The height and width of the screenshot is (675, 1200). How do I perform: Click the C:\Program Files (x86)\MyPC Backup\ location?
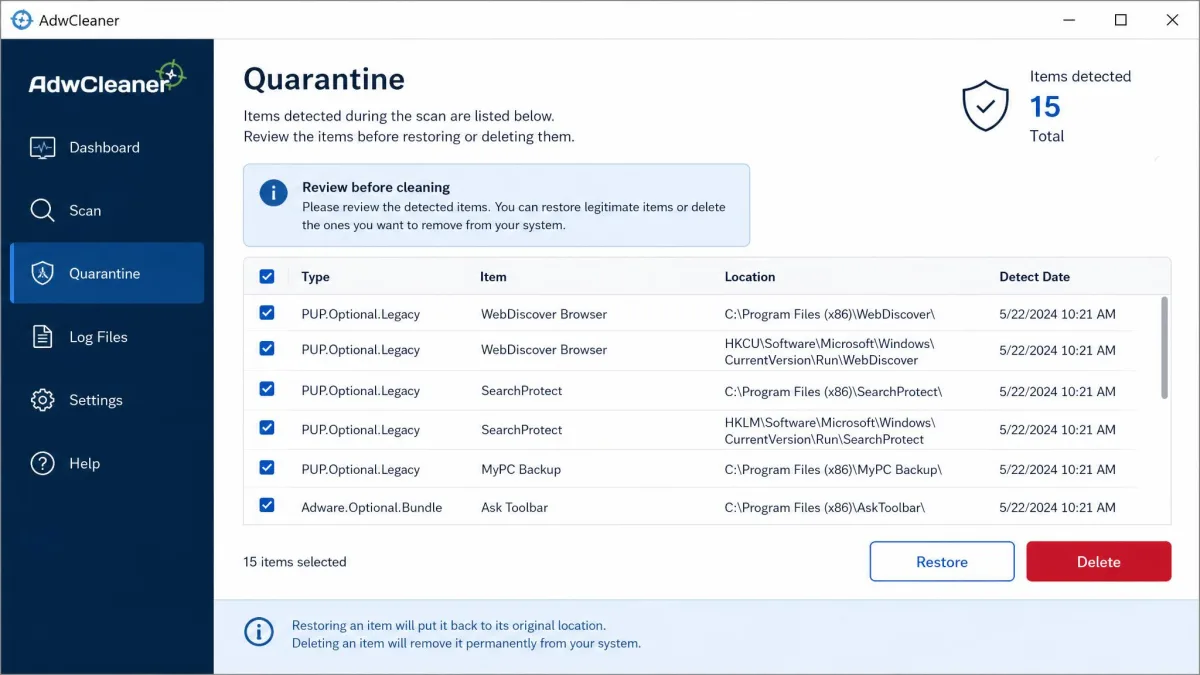pos(833,470)
